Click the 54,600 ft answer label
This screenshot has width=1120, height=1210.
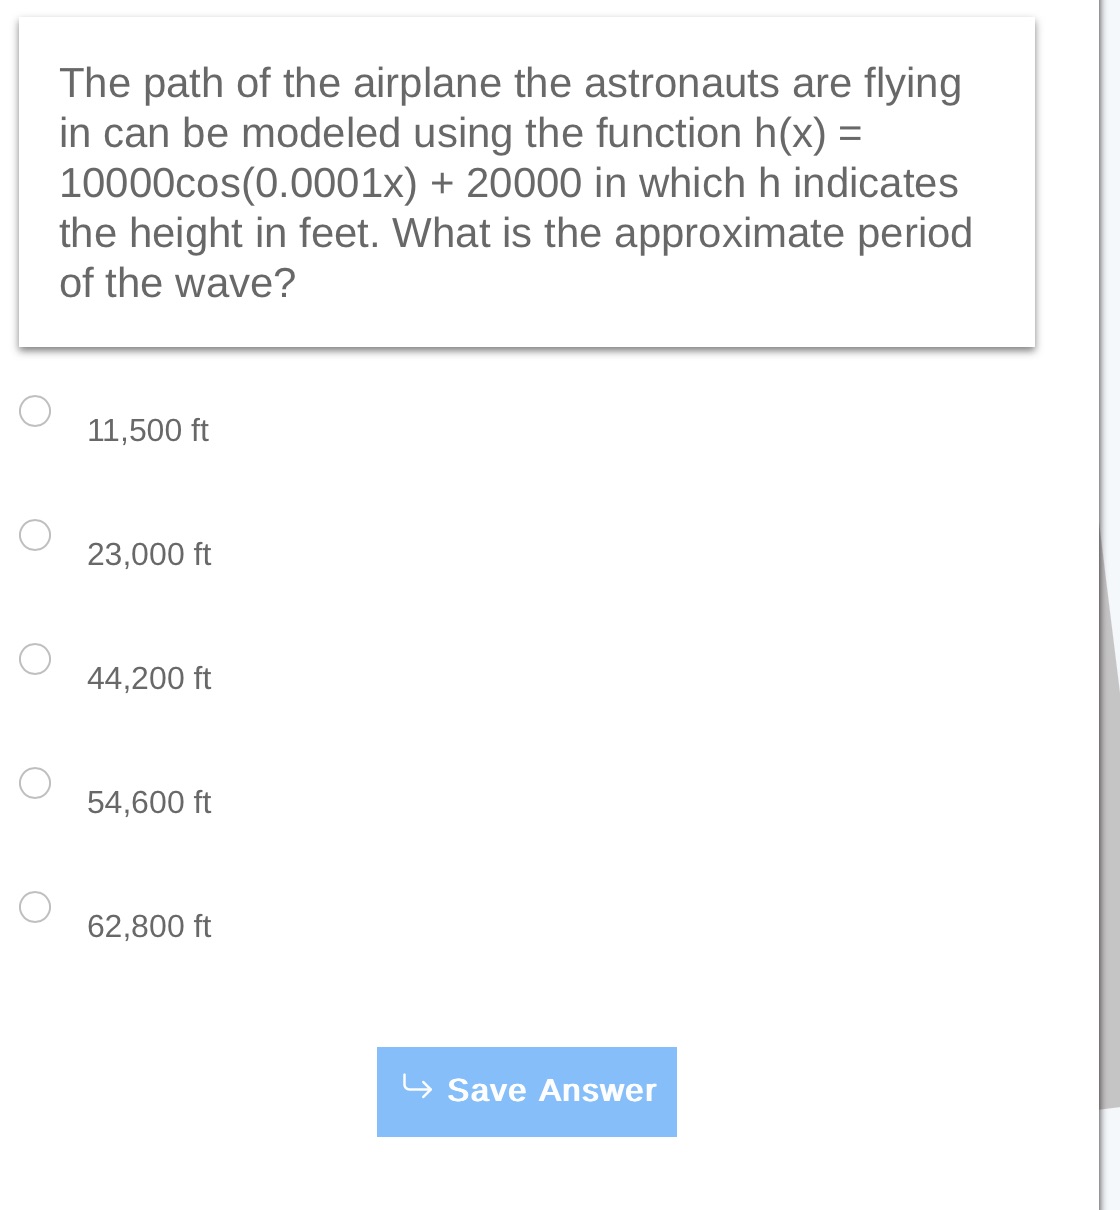[149, 802]
